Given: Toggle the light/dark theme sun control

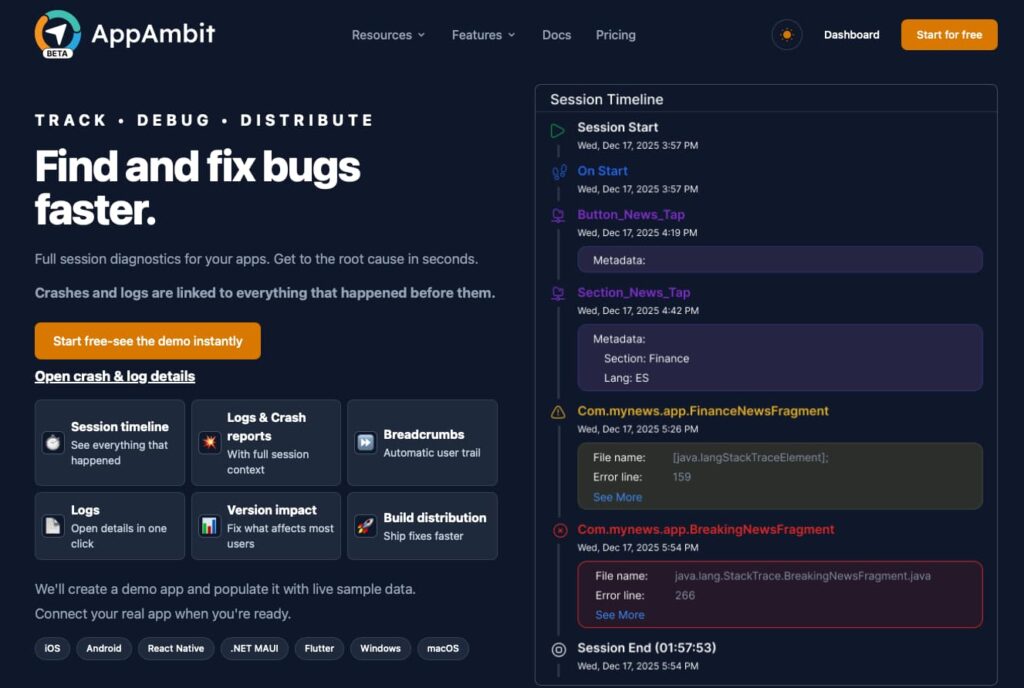Looking at the screenshot, I should click(787, 34).
